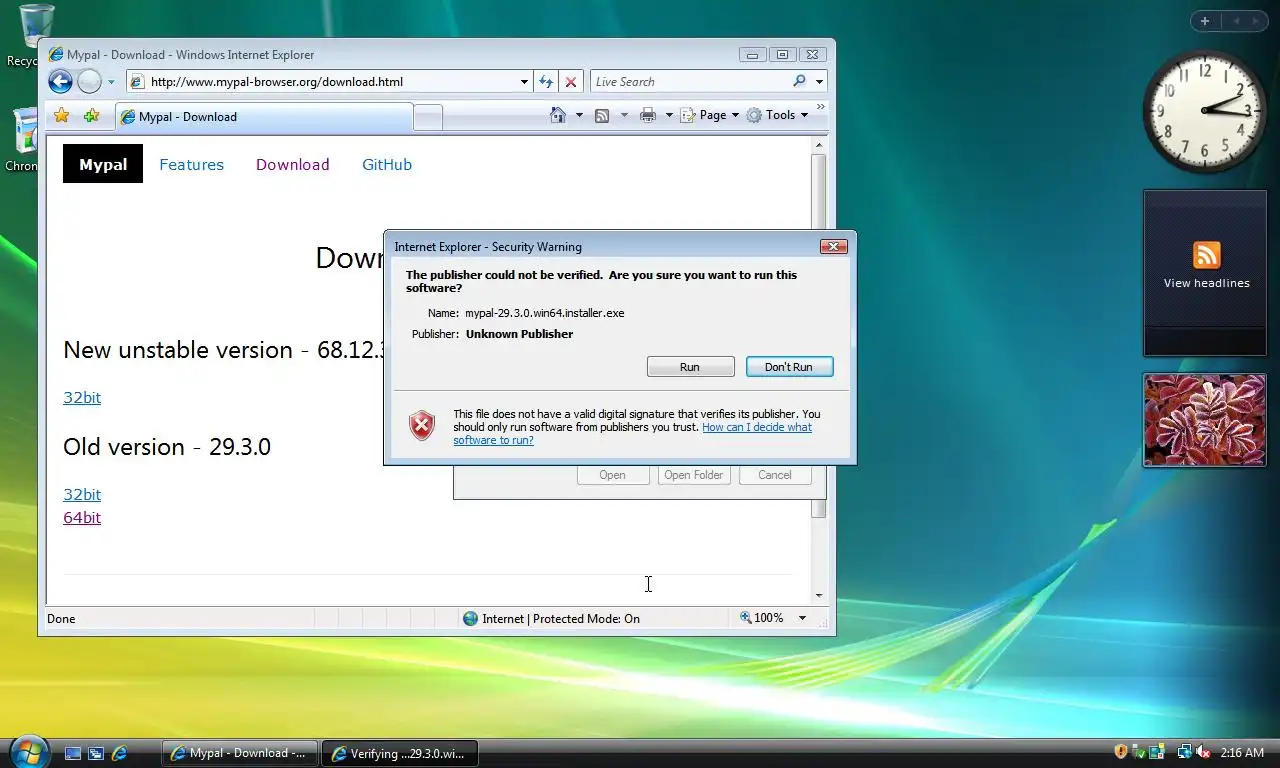Click the Refresh icon beside the address bar
Image resolution: width=1280 pixels, height=768 pixels.
(546, 82)
